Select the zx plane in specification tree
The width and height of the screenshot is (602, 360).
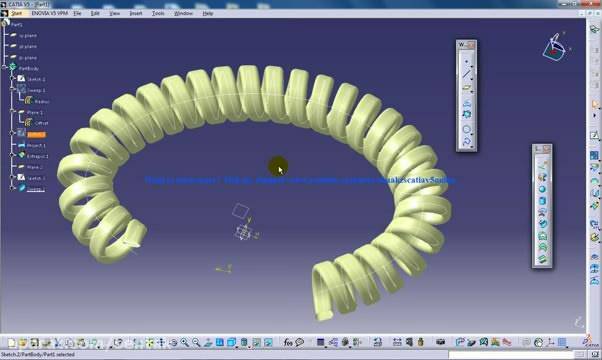click(28, 58)
